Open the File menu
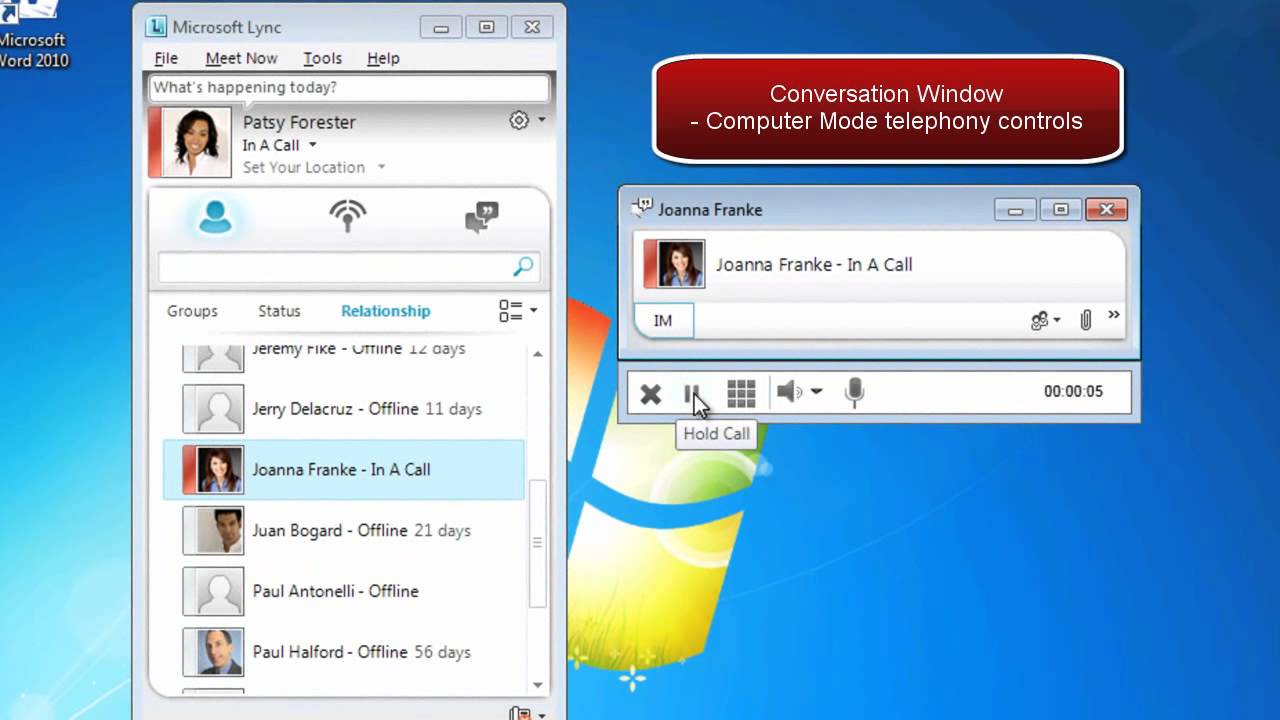 (x=166, y=58)
